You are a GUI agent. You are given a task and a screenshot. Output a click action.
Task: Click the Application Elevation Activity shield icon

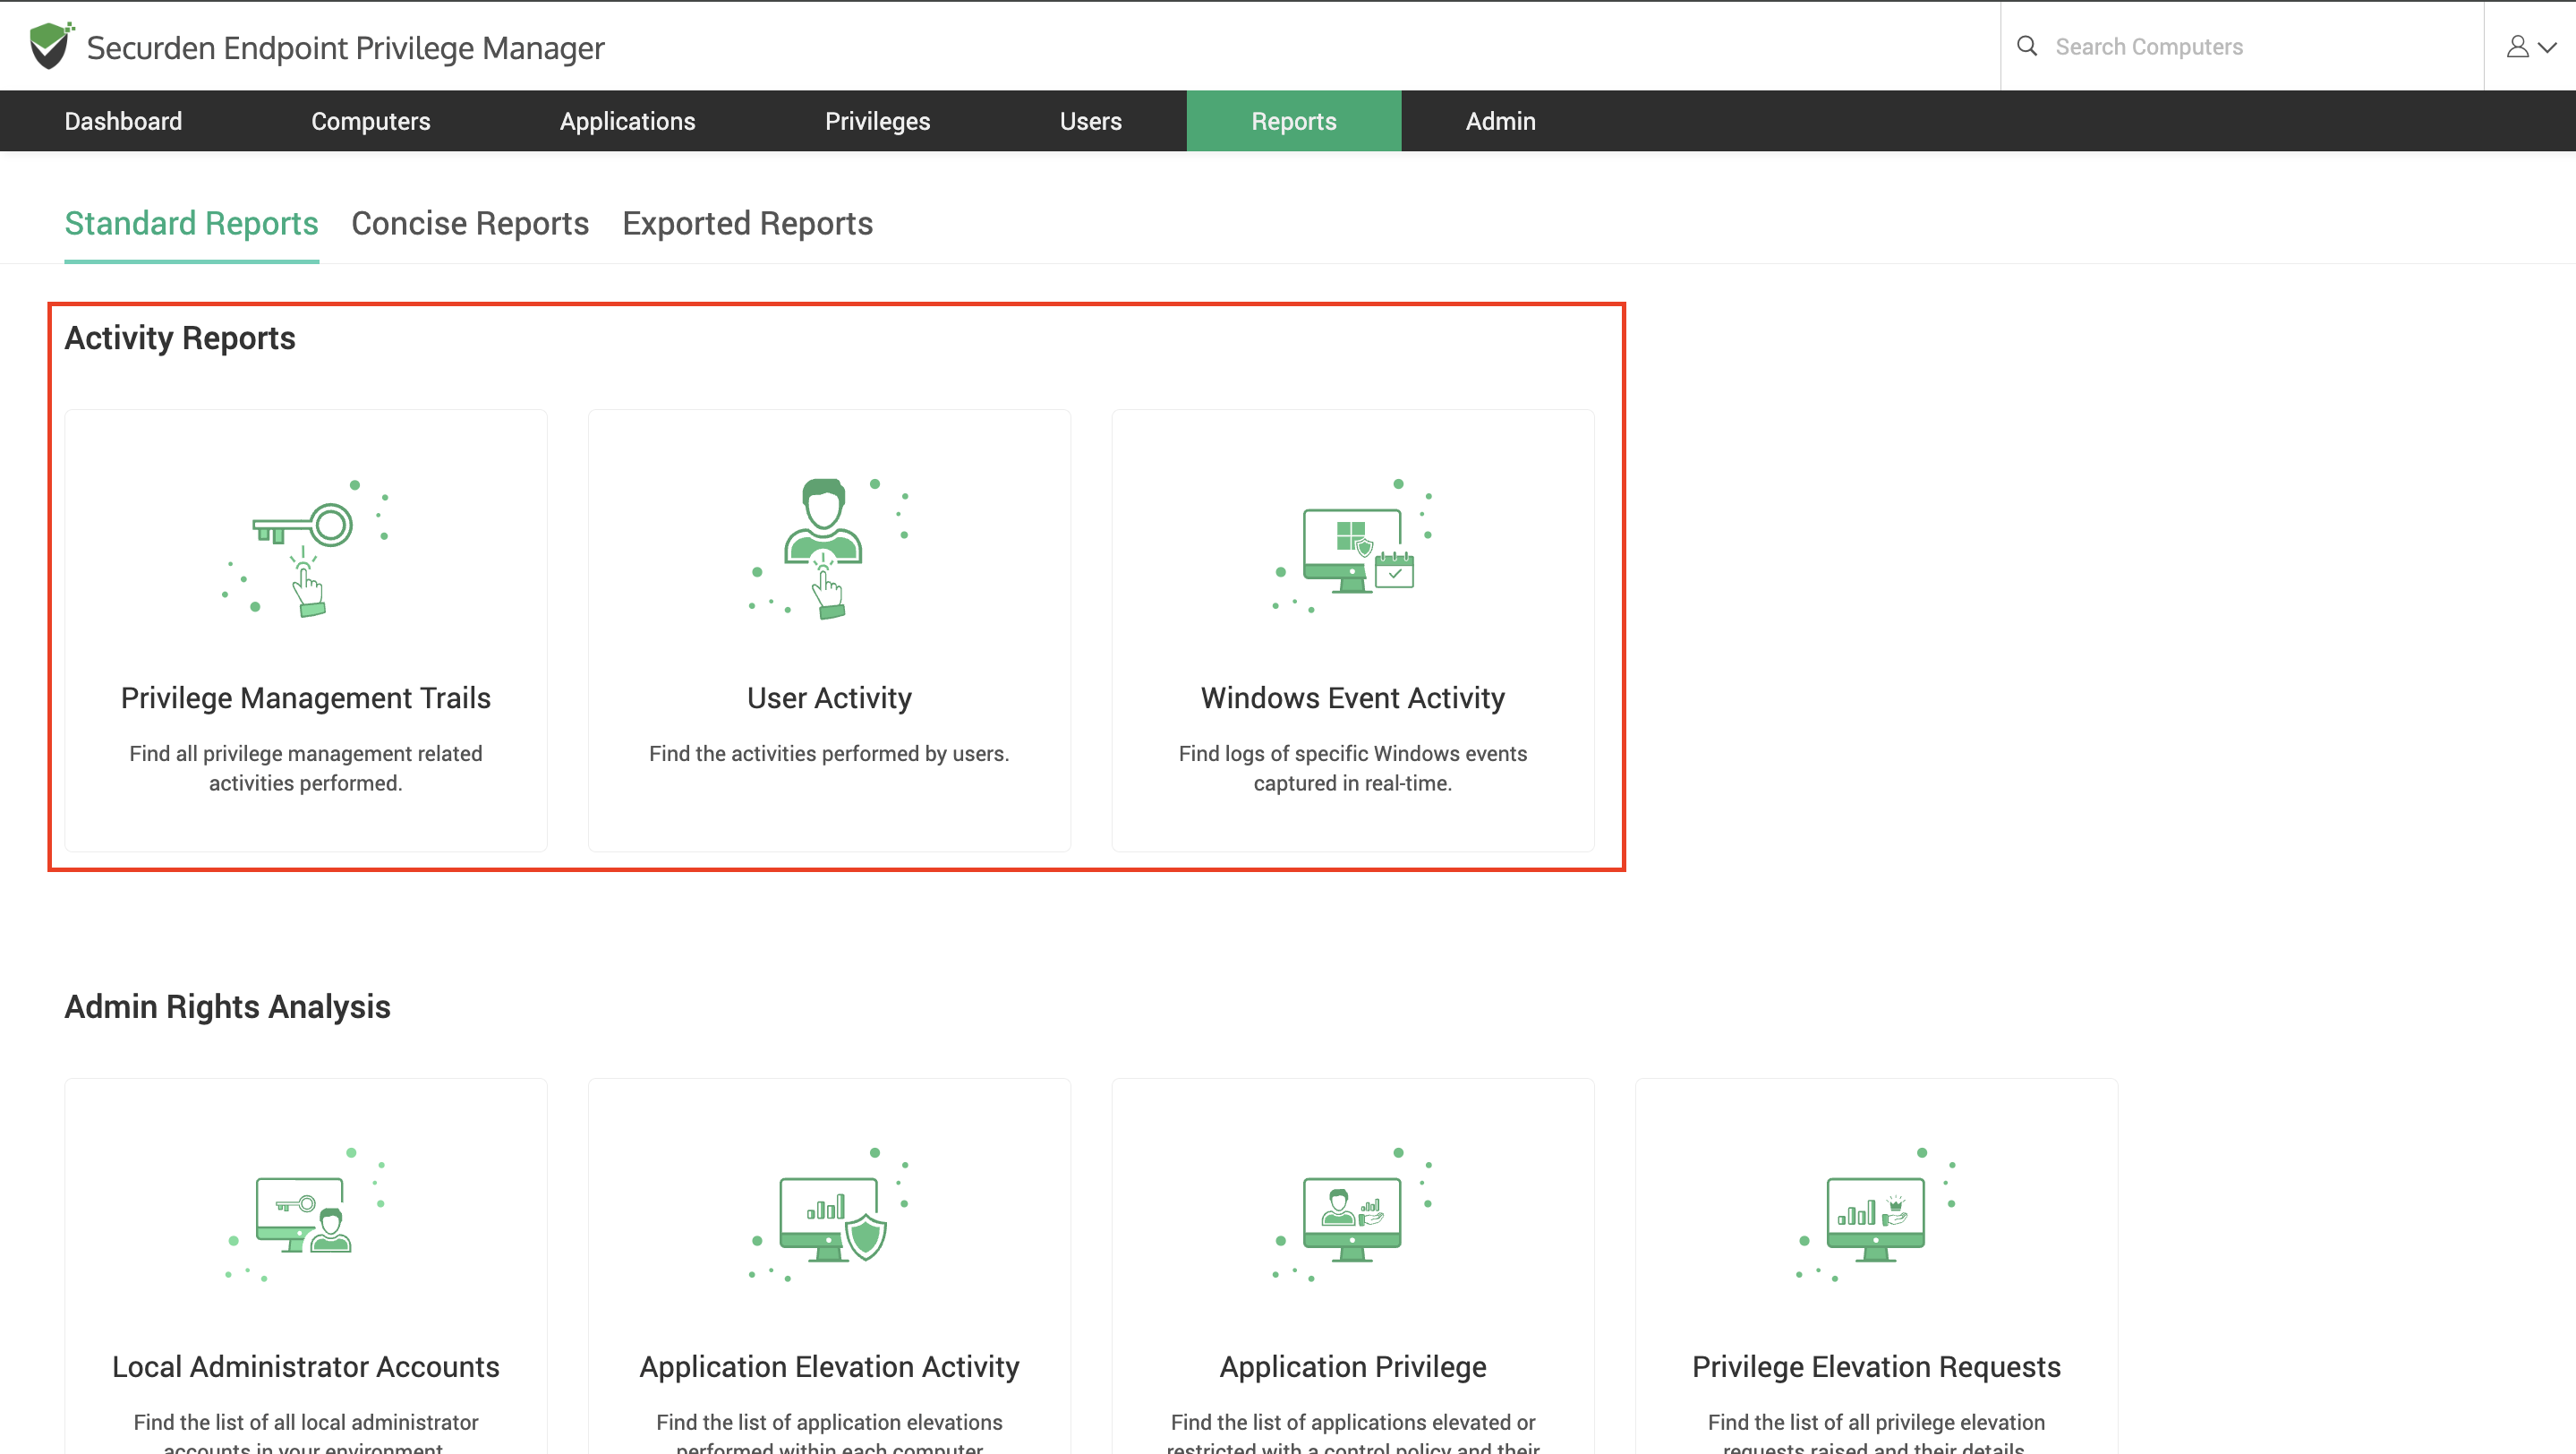pyautogui.click(x=829, y=1216)
